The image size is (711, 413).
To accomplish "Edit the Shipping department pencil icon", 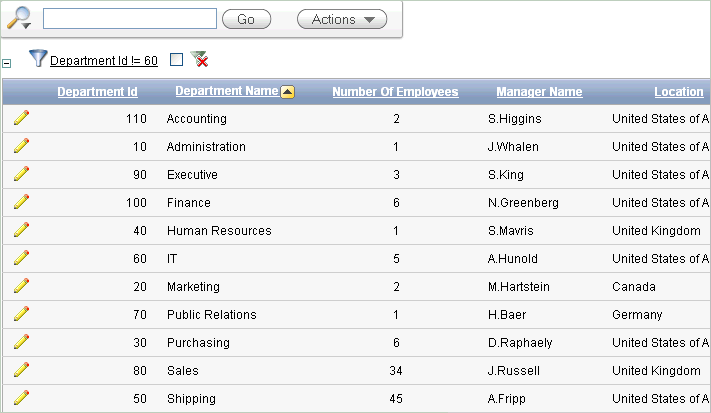I will pos(21,398).
